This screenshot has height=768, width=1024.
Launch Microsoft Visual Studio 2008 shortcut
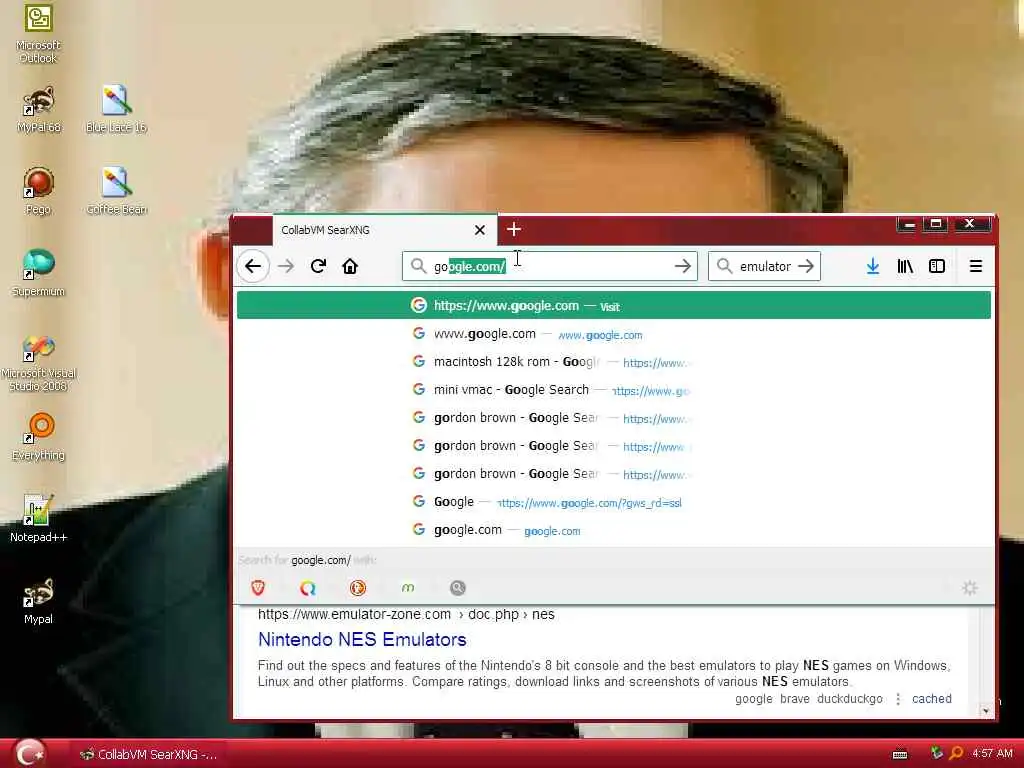click(x=38, y=362)
